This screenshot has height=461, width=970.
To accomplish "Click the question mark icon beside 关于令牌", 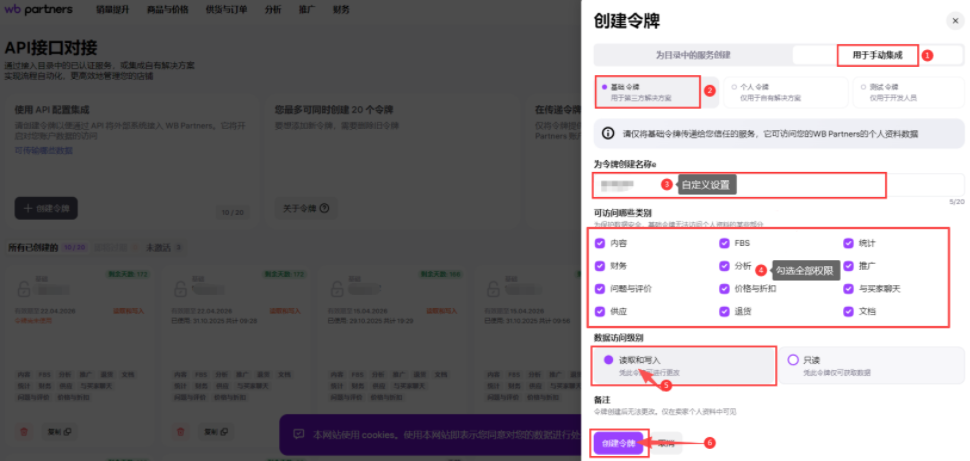I will pos(324,208).
